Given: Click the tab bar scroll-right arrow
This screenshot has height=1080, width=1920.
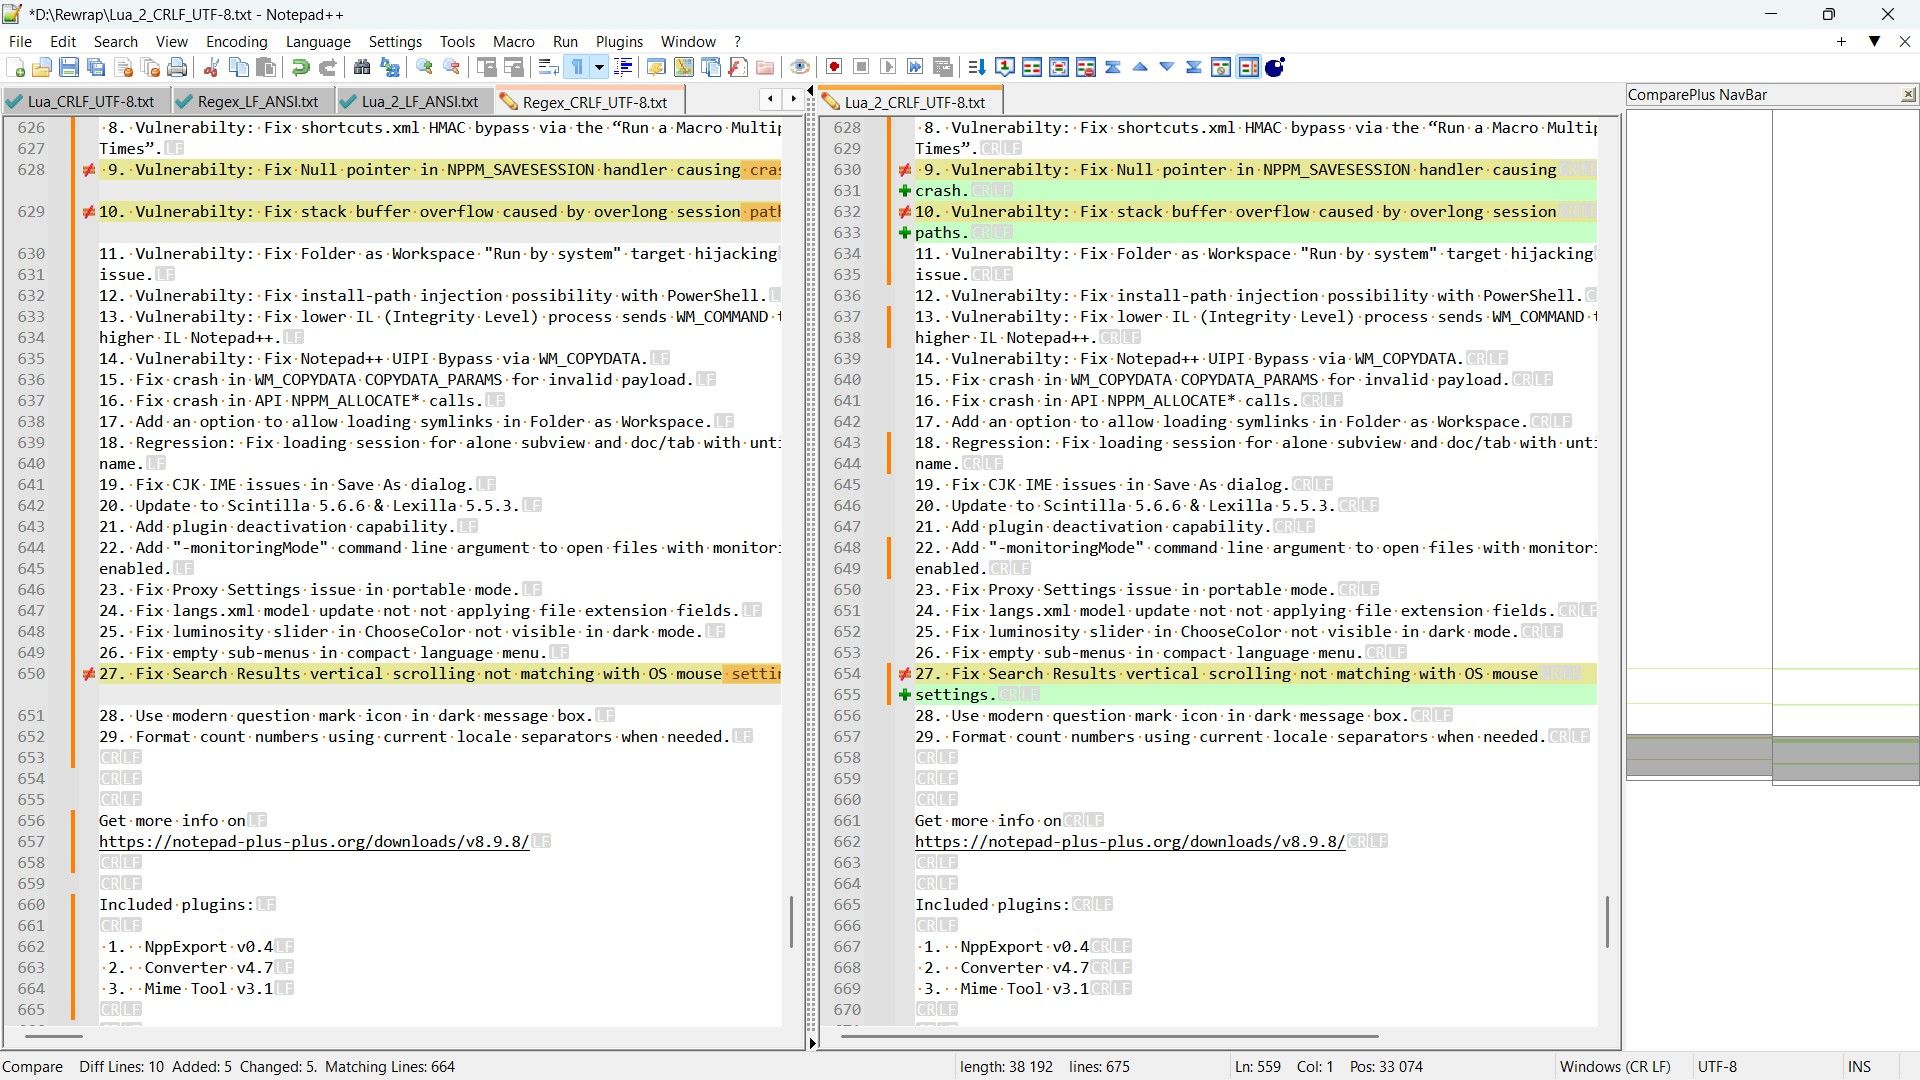Looking at the screenshot, I should 793,98.
